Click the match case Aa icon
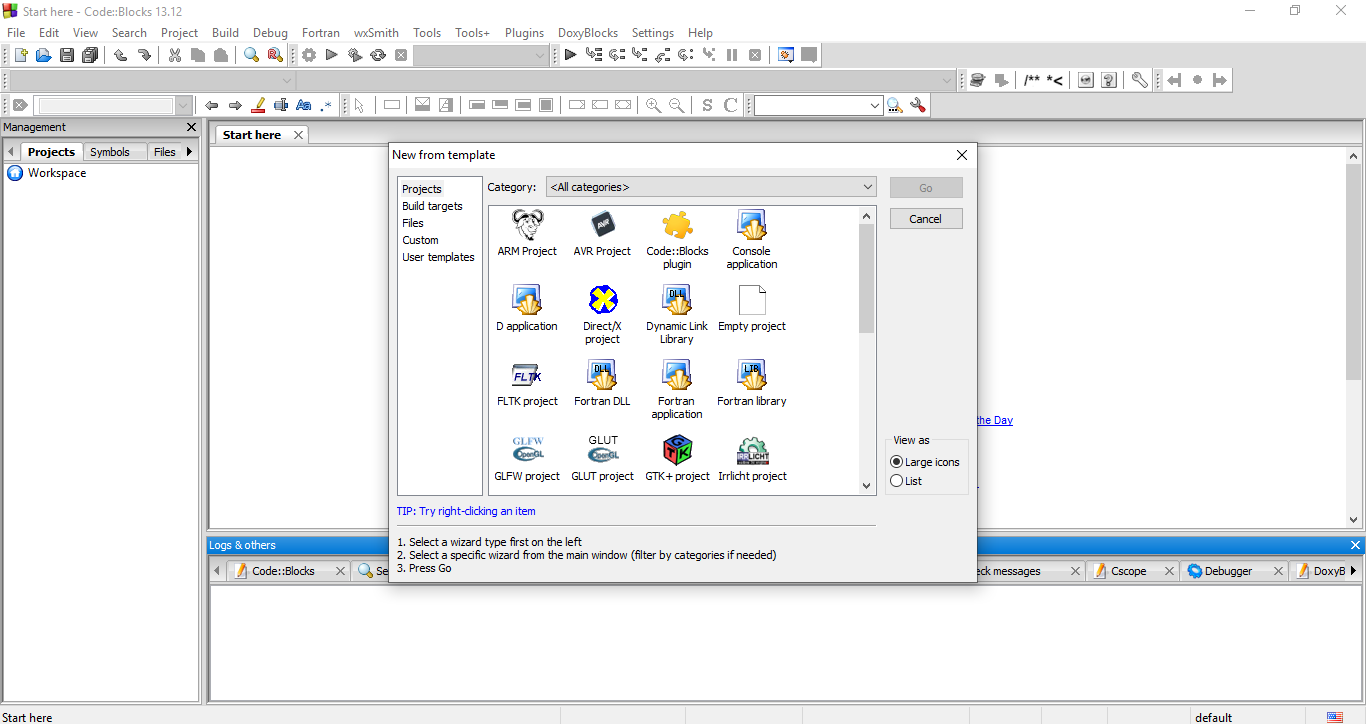 [304, 105]
